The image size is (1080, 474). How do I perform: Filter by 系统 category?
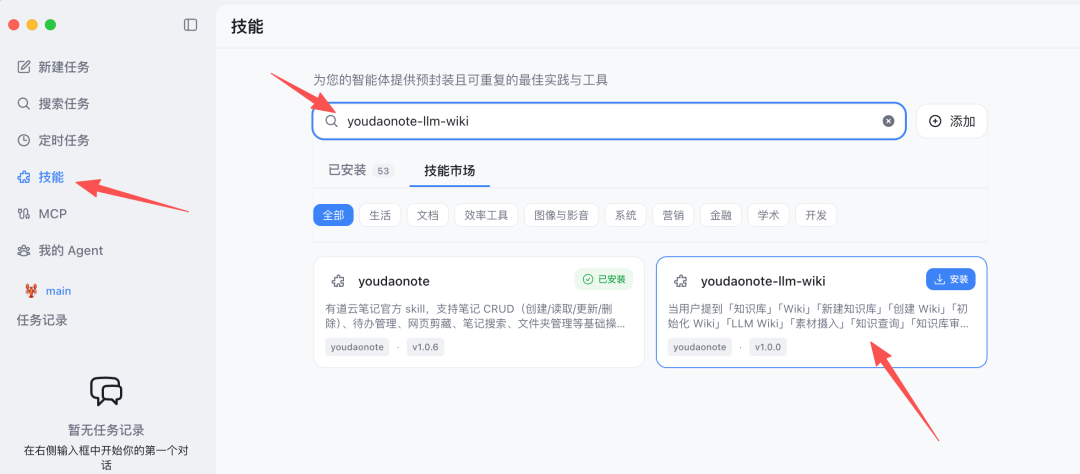625,215
